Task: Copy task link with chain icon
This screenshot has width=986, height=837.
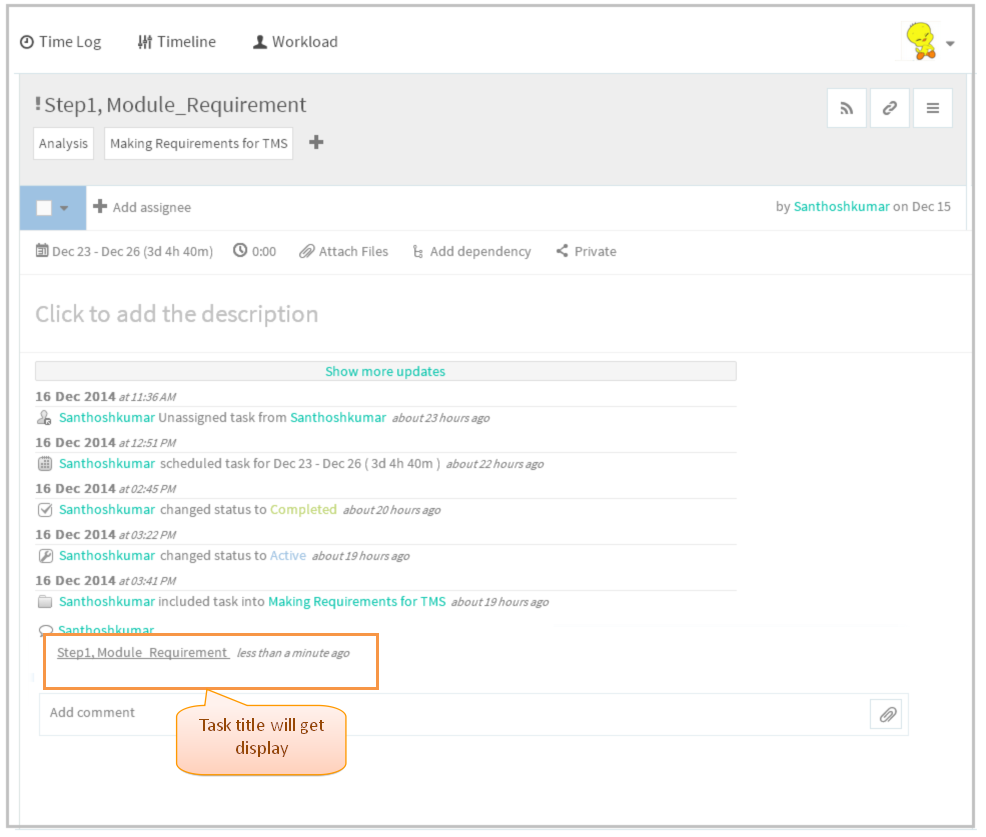Action: click(889, 108)
